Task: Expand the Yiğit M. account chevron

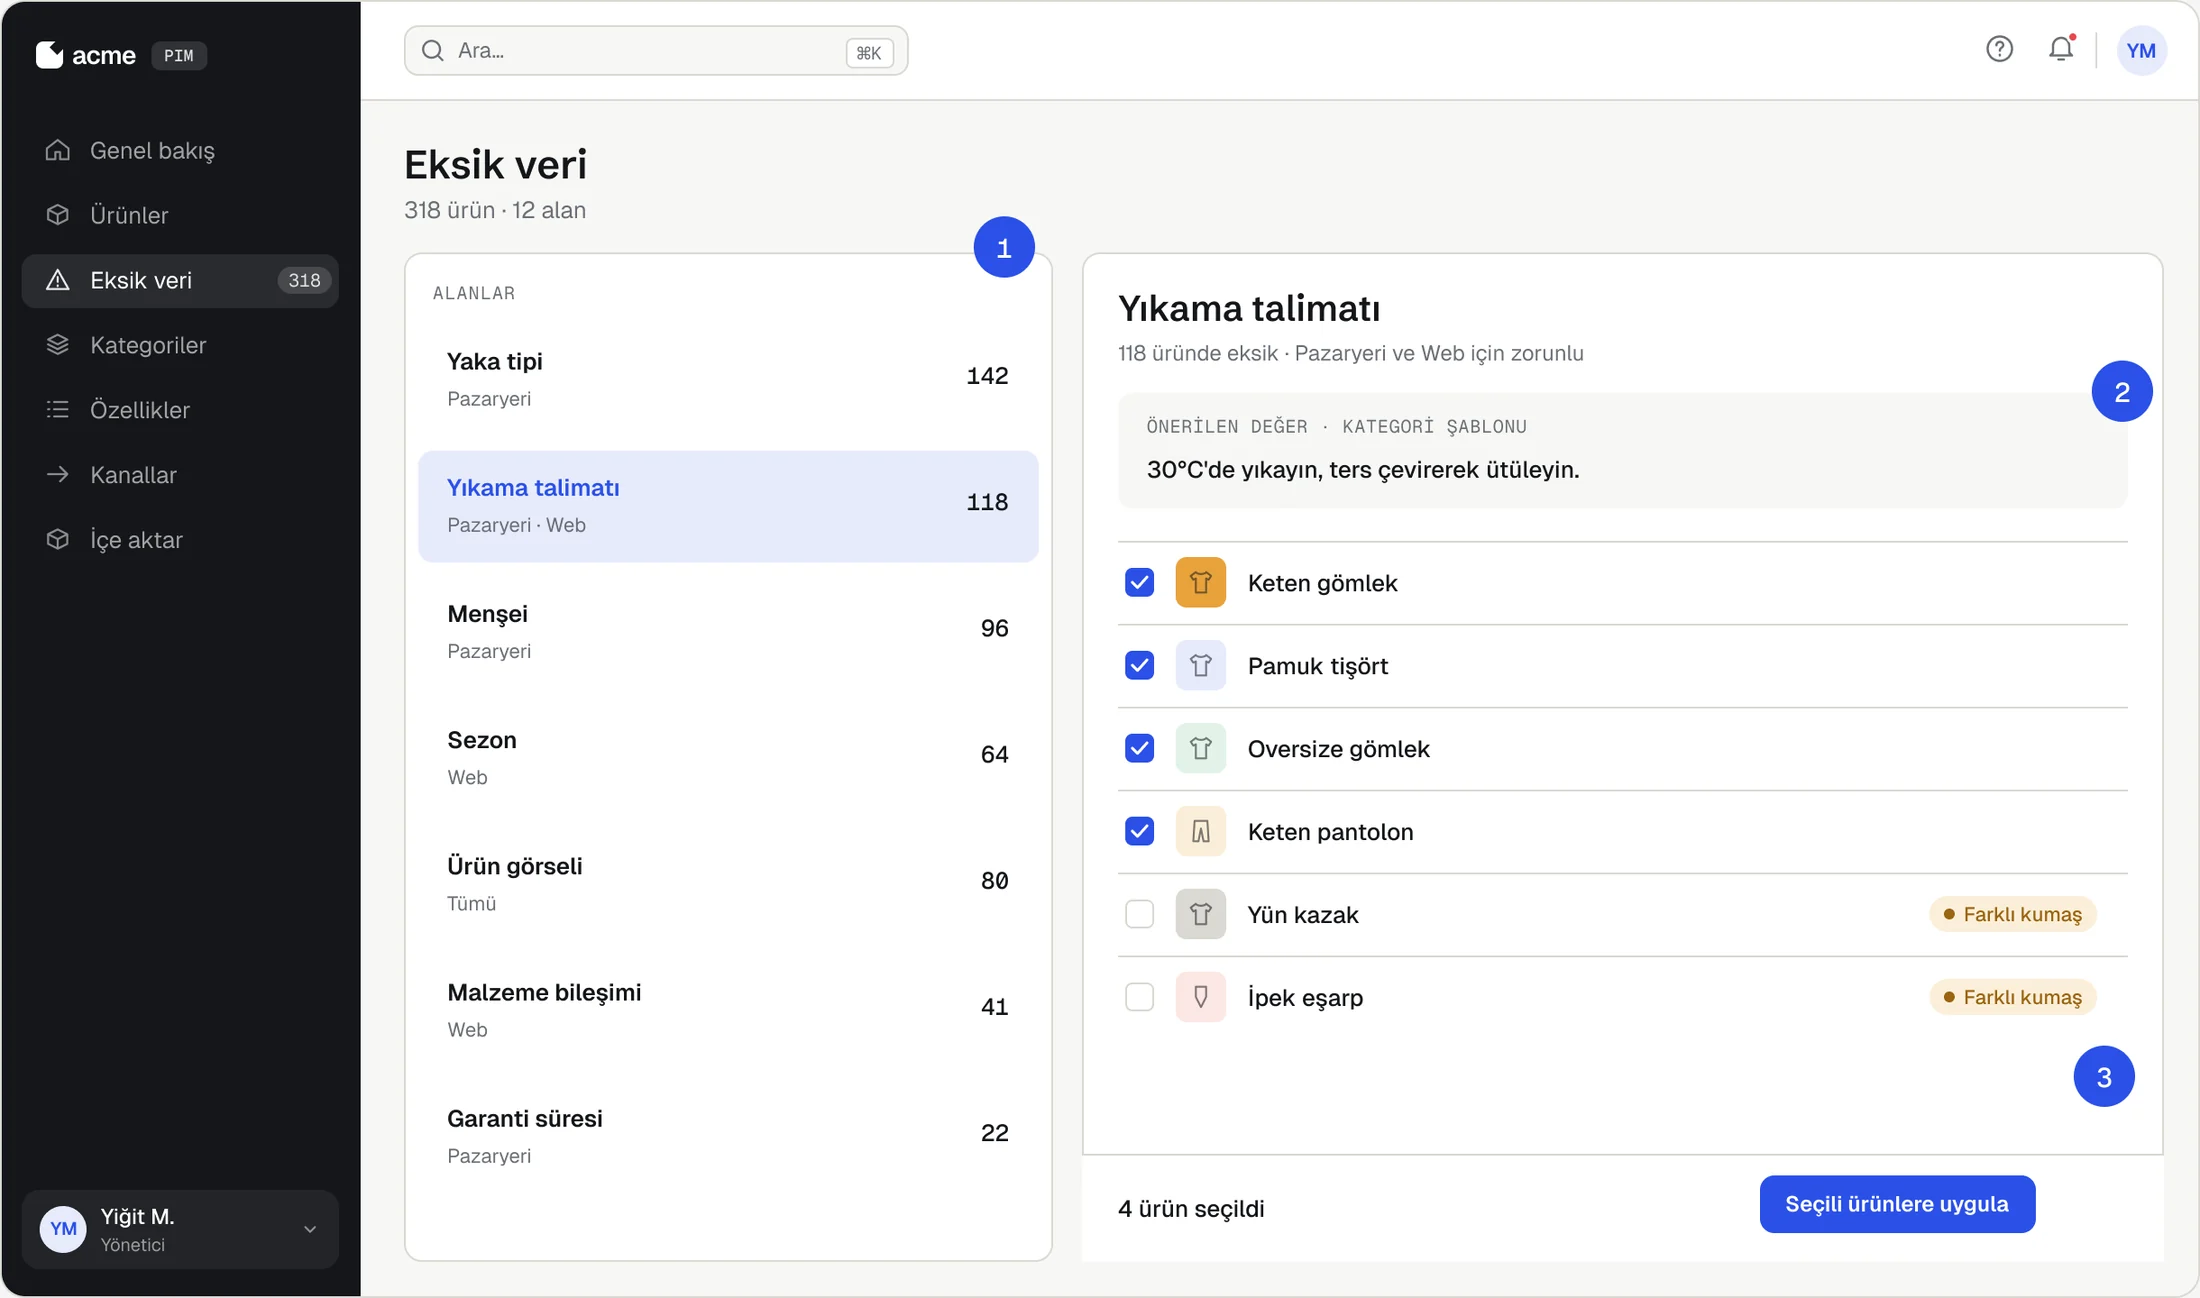Action: (x=310, y=1229)
